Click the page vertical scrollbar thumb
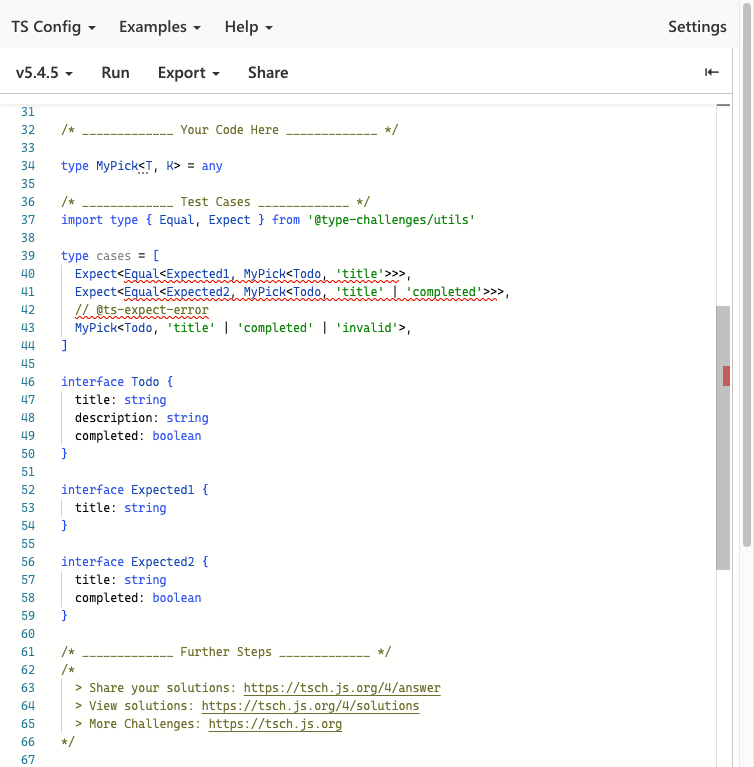Image resolution: width=754 pixels, height=767 pixels. 747,275
